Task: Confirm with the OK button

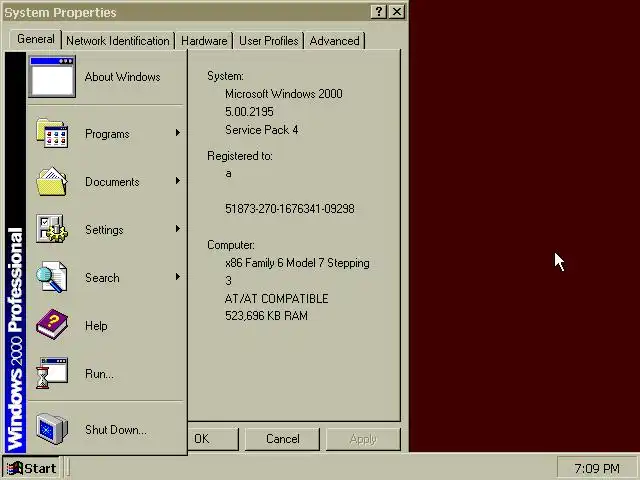Action: [x=213, y=439]
